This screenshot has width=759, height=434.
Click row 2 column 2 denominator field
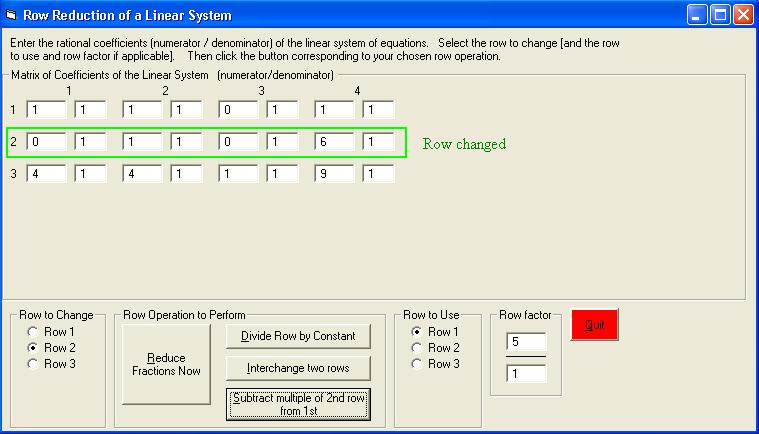[x=186, y=142]
